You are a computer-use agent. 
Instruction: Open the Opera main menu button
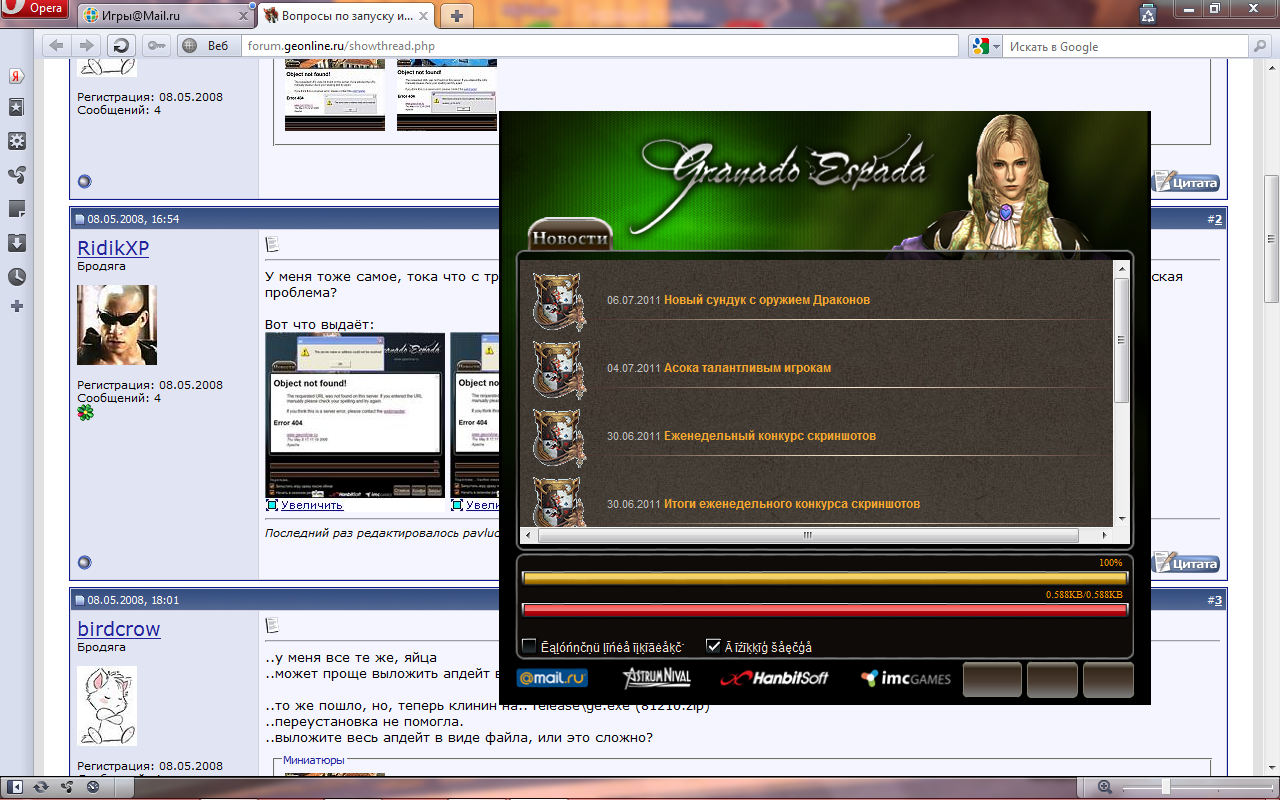click(35, 10)
